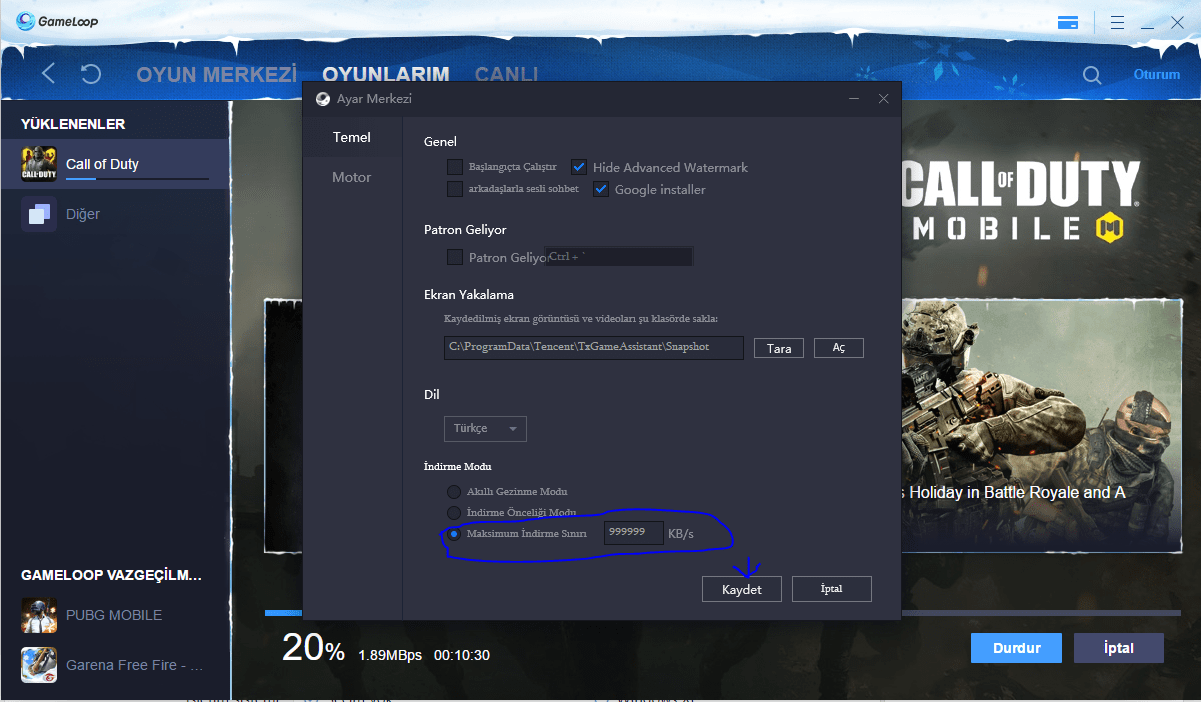Minimize the Ayar Merkezi dialog
1201x702 pixels.
(x=854, y=99)
